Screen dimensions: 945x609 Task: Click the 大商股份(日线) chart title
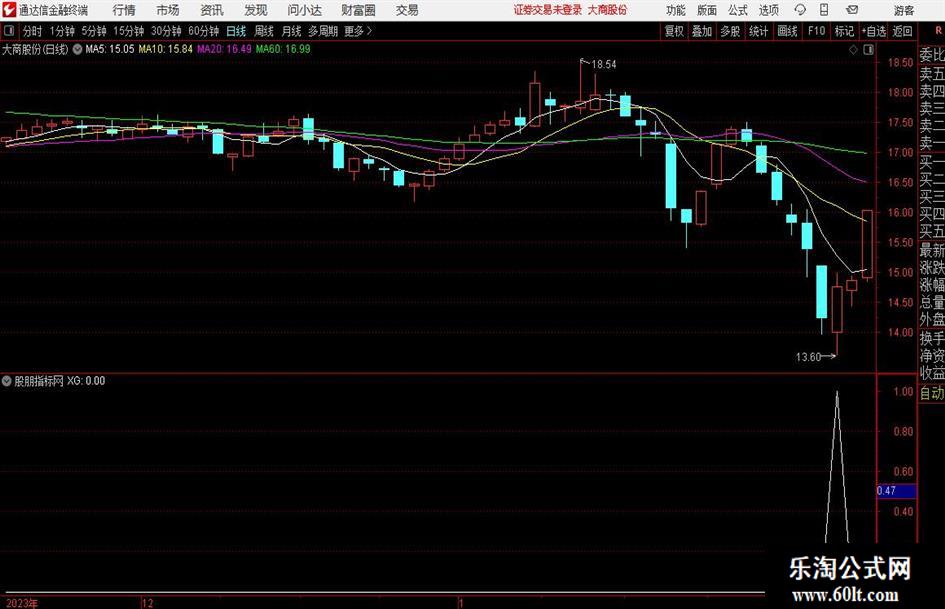click(35, 49)
